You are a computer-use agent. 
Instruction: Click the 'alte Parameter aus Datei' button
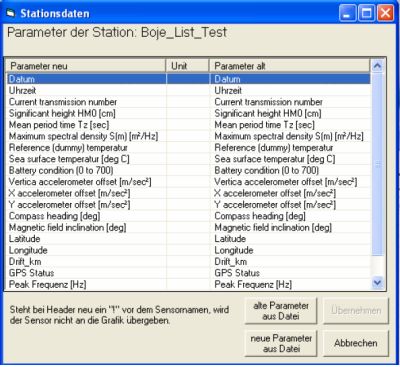click(x=281, y=311)
